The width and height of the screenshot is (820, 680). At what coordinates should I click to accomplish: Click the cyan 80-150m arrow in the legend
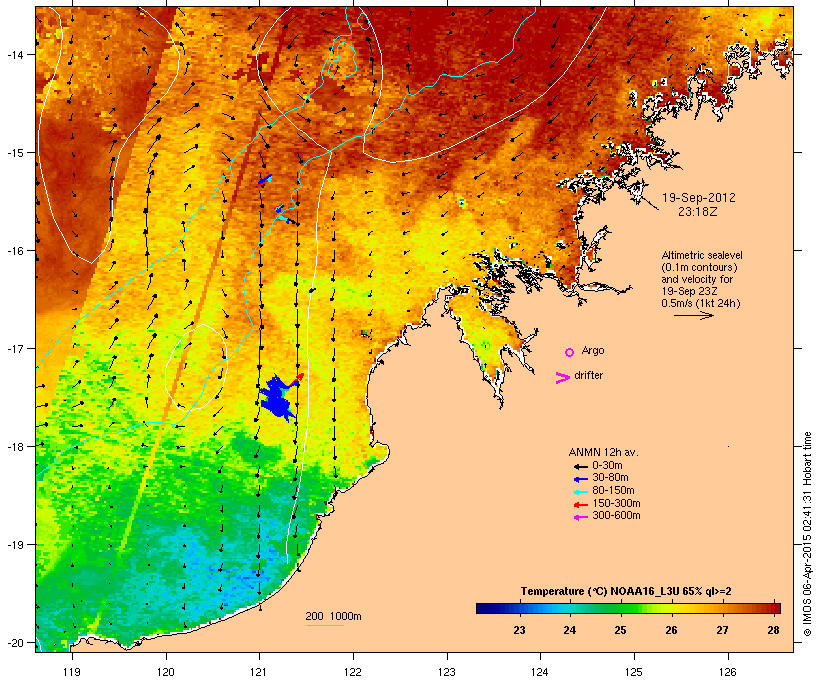[x=581, y=492]
